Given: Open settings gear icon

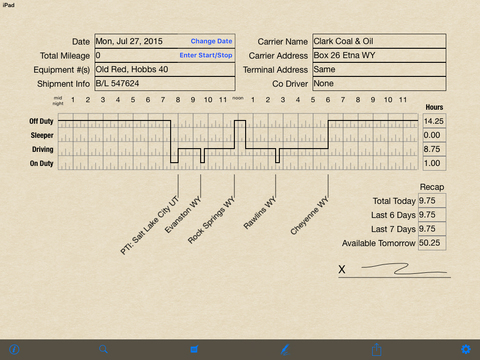Looking at the screenshot, I should coord(466,349).
